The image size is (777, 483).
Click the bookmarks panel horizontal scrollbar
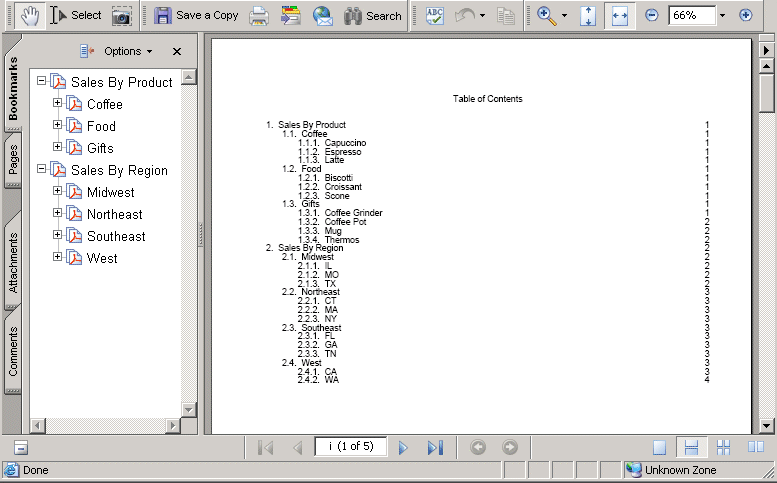tap(105, 426)
